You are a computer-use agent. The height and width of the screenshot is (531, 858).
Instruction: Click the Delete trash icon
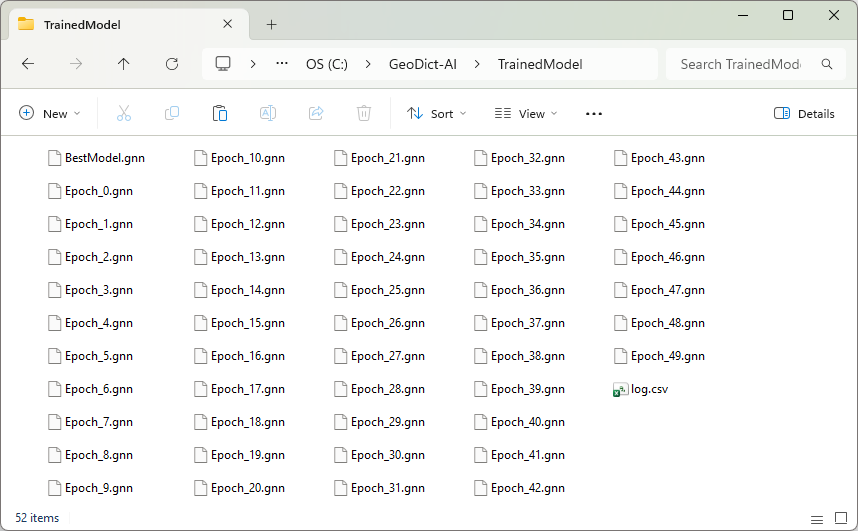point(364,113)
